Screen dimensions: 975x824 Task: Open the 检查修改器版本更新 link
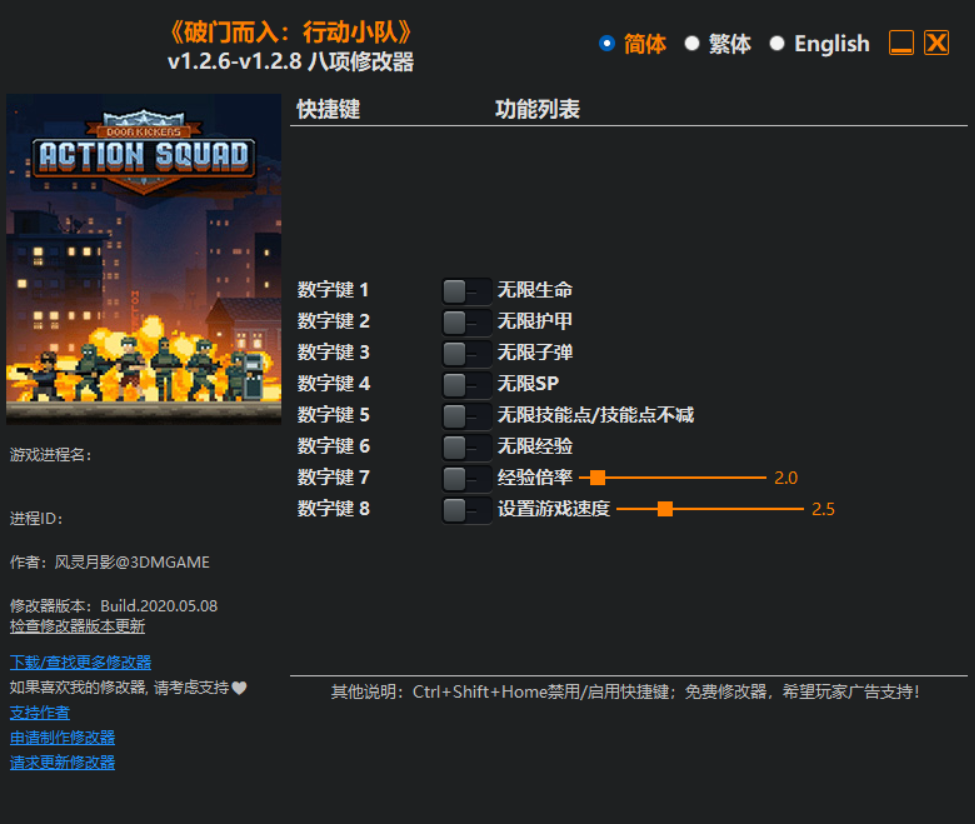pos(77,627)
